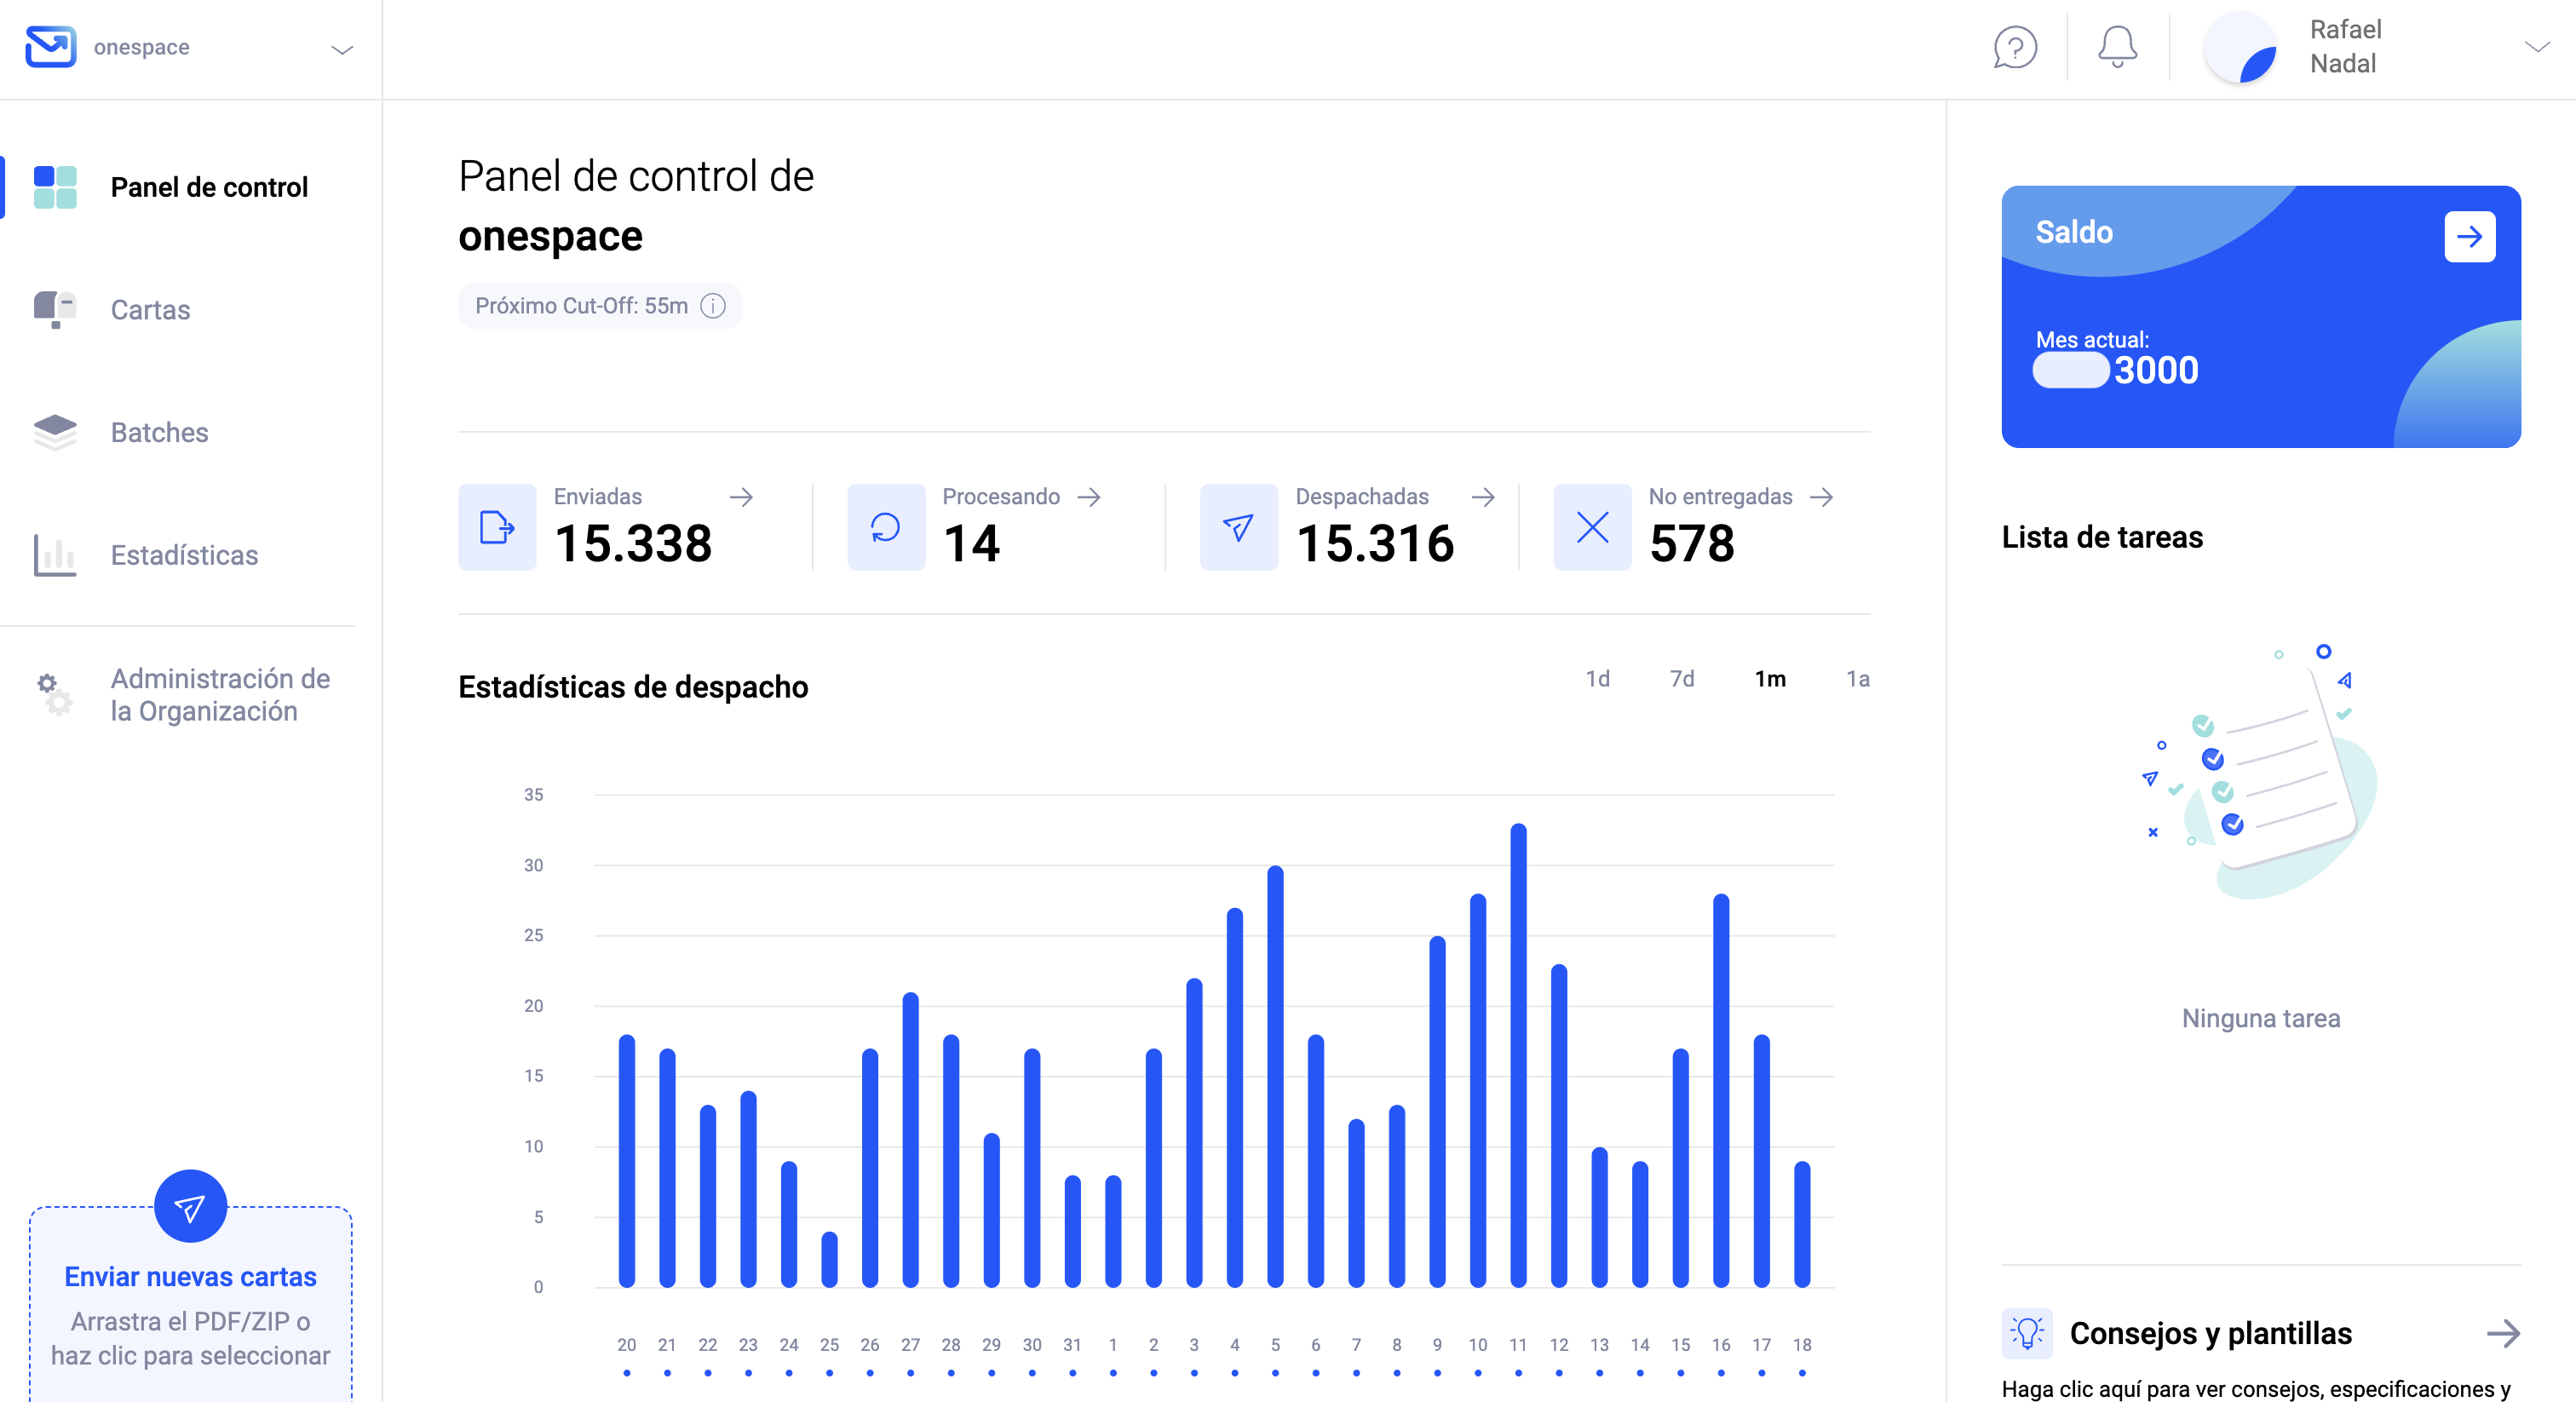Screen dimensions: 2576x1402
Task: Go to Cartas in sidebar
Action: [x=150, y=310]
